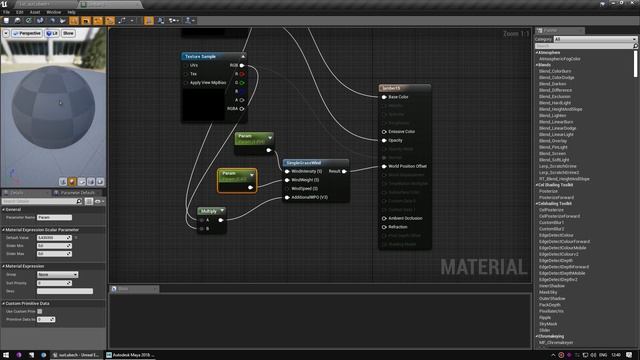Toggle the Live Preview toolbar button

tap(86, 20)
